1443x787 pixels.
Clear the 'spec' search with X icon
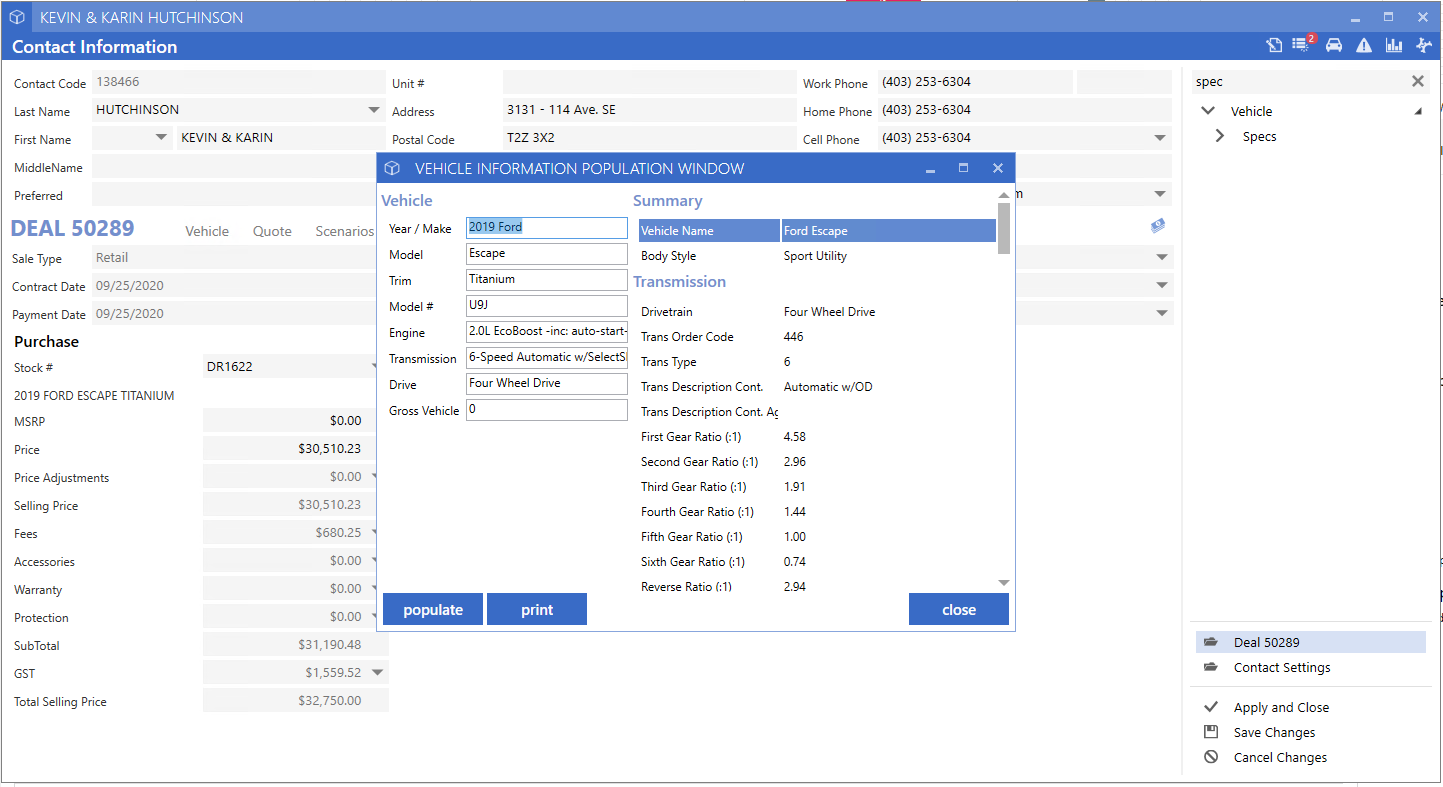tap(1417, 81)
